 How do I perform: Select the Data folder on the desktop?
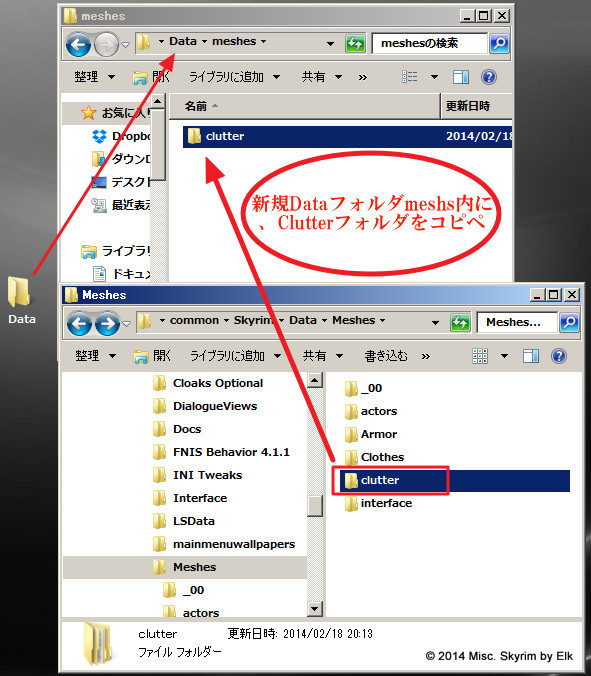(20, 300)
